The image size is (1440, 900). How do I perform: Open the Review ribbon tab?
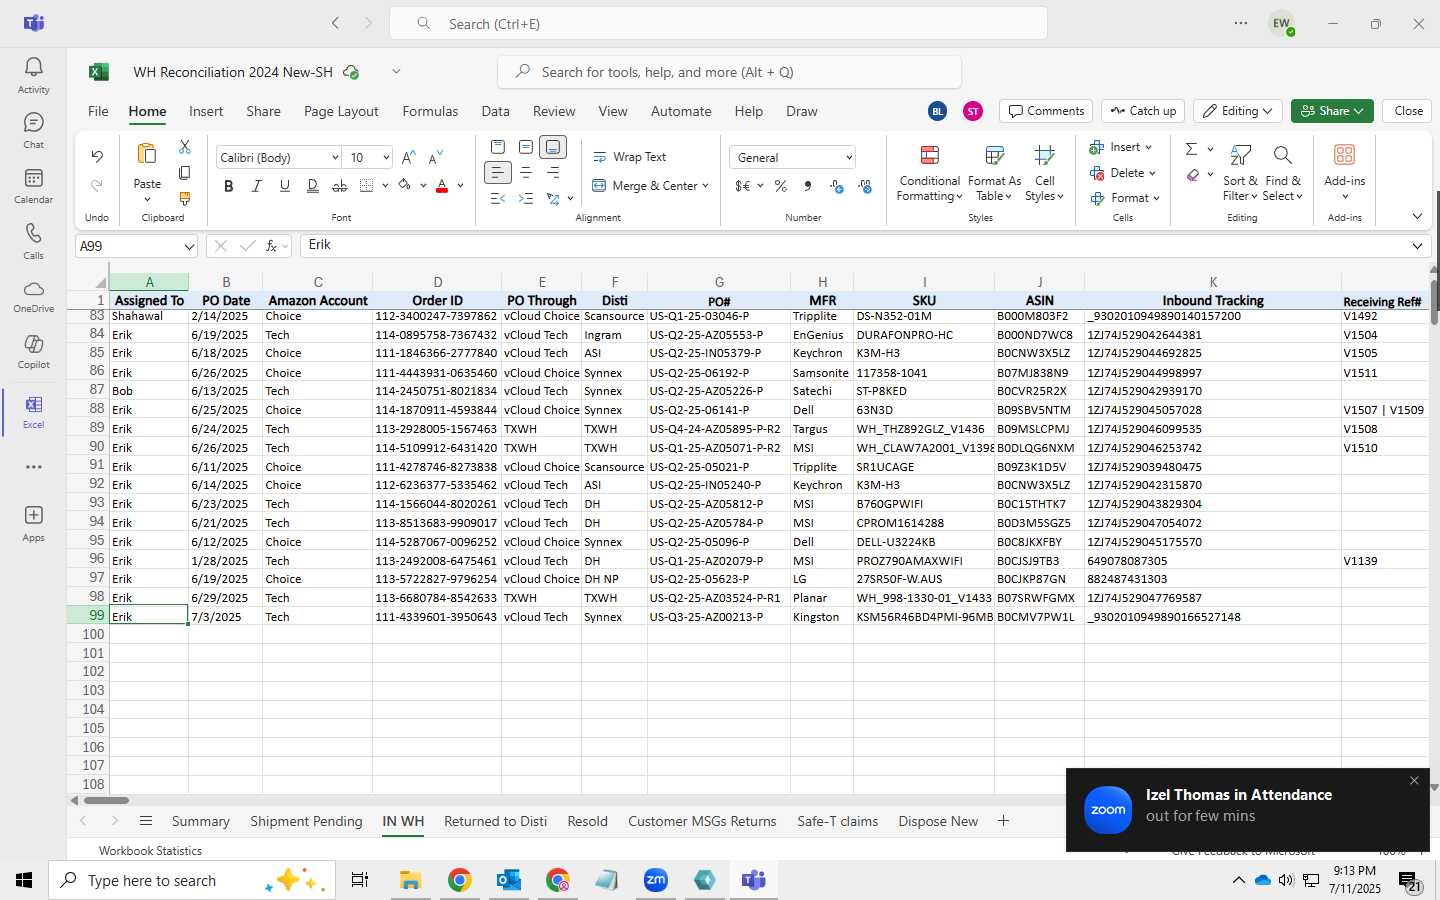554,111
